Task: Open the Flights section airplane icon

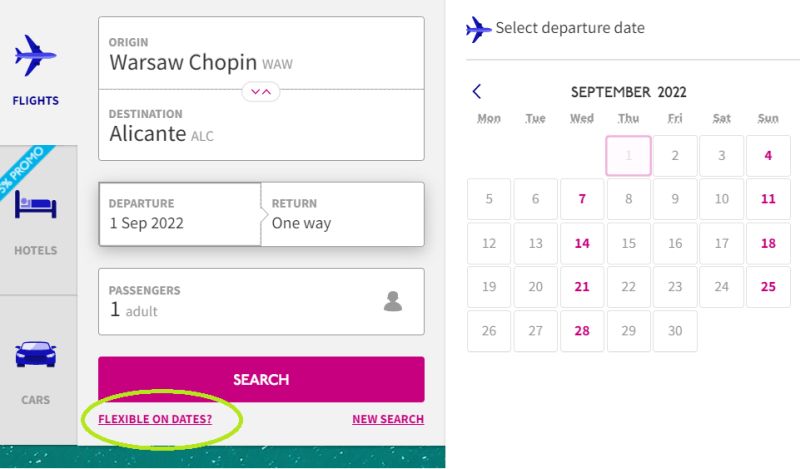Action: tap(35, 56)
